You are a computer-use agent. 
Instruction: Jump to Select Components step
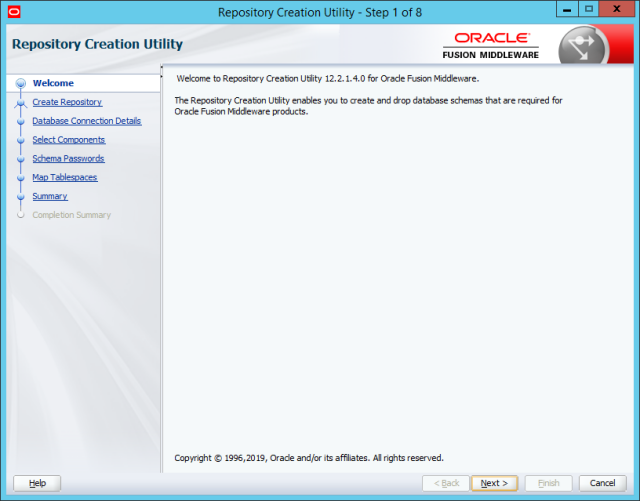(69, 140)
